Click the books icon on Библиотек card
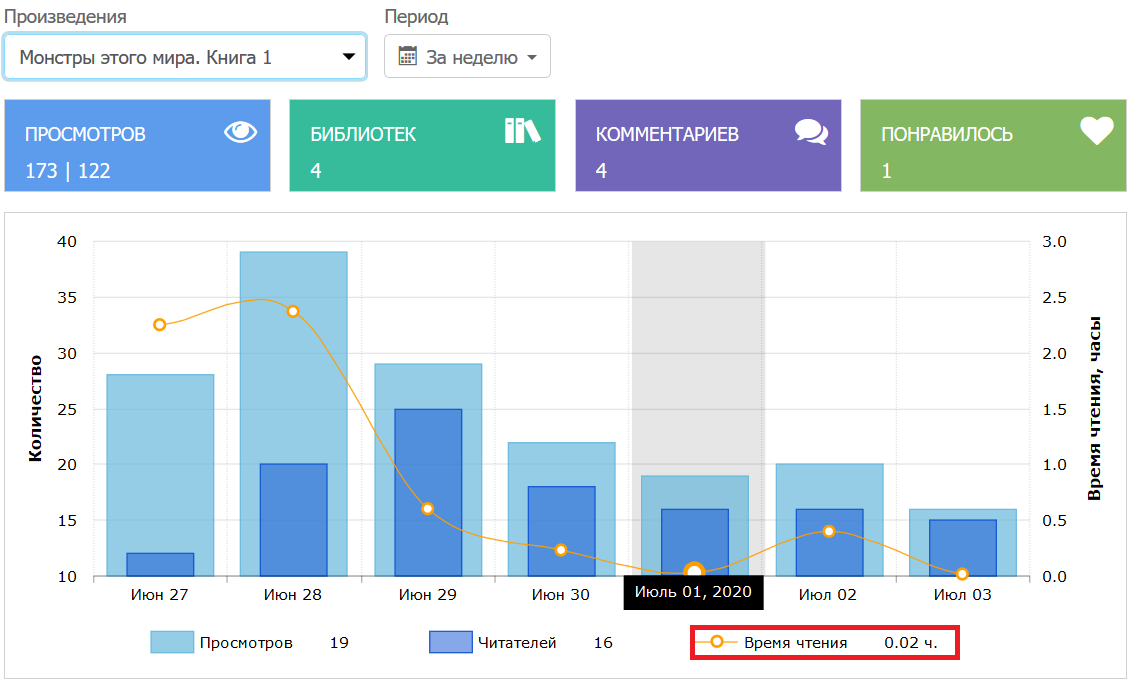This screenshot has width=1137, height=681. [522, 131]
